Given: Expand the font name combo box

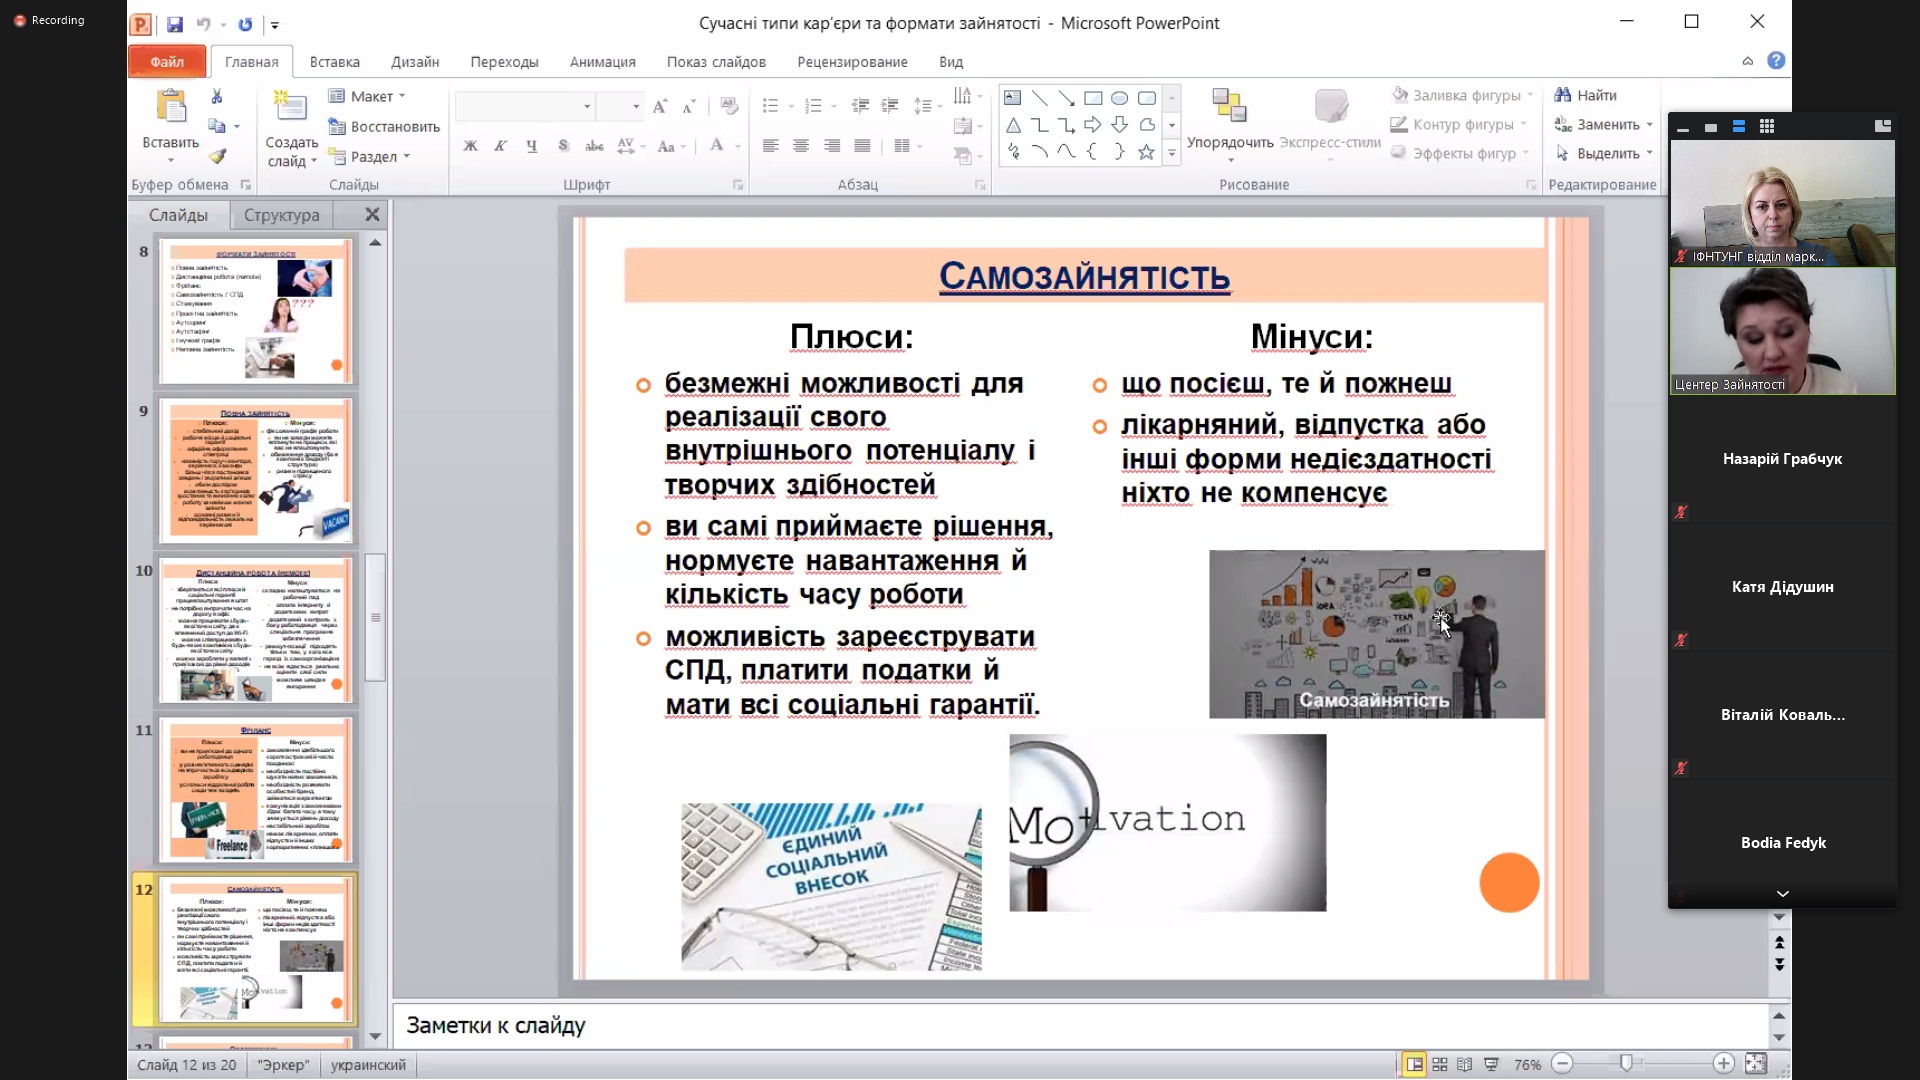Looking at the screenshot, I should click(x=587, y=106).
